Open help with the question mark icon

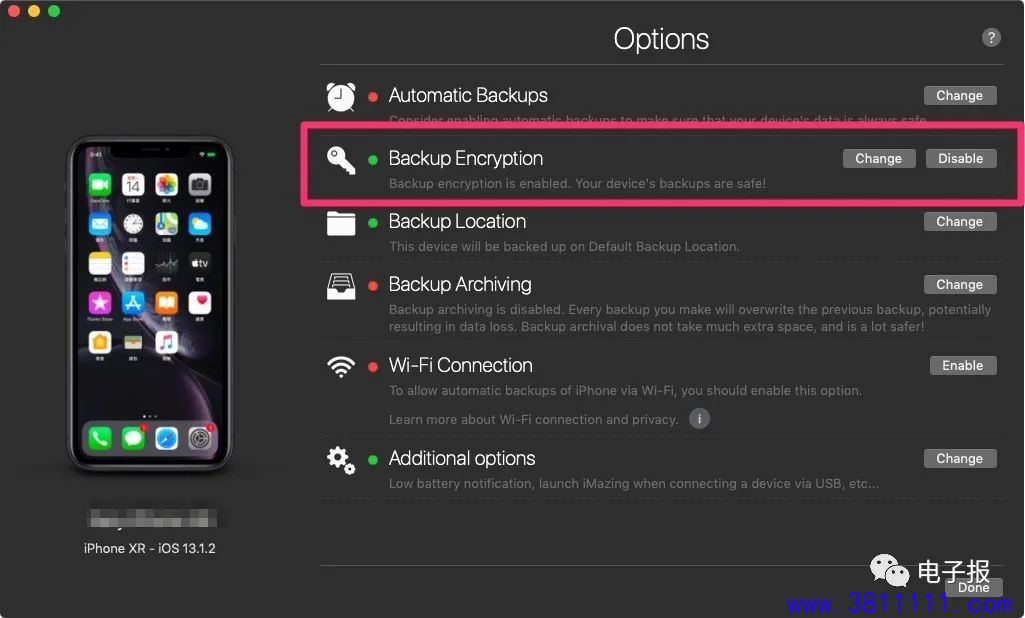991,37
